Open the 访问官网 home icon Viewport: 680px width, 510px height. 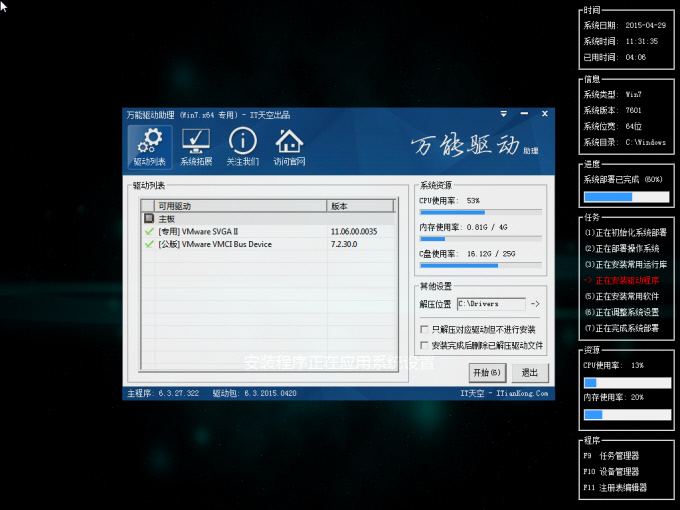coord(289,147)
